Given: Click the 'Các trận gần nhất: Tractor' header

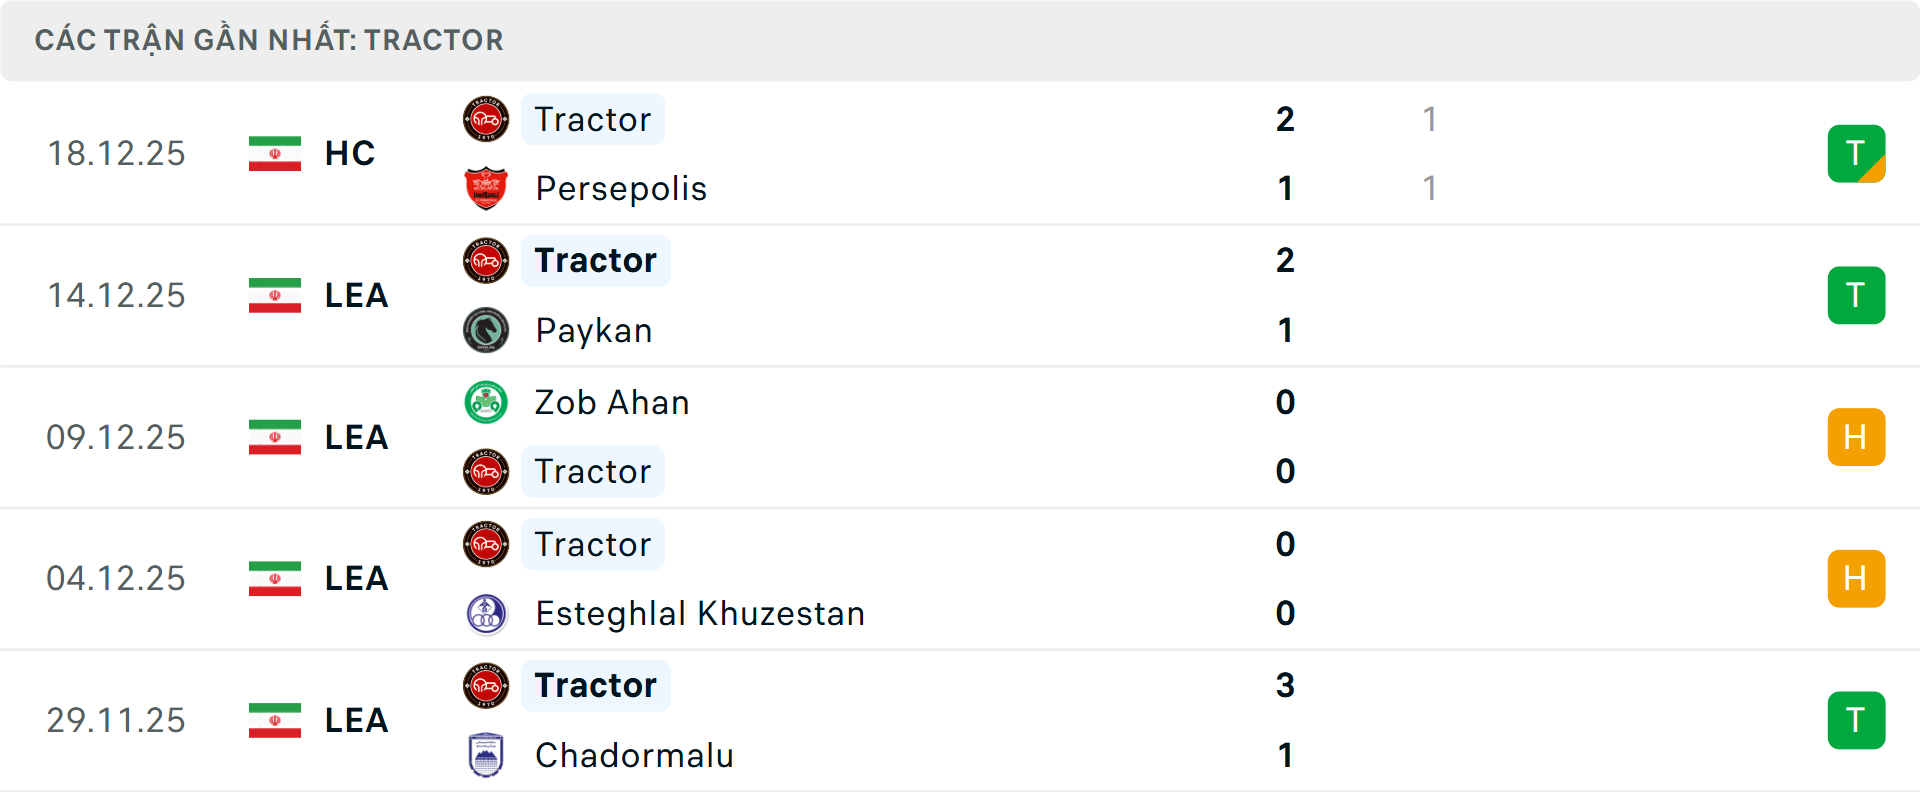Looking at the screenshot, I should (269, 40).
